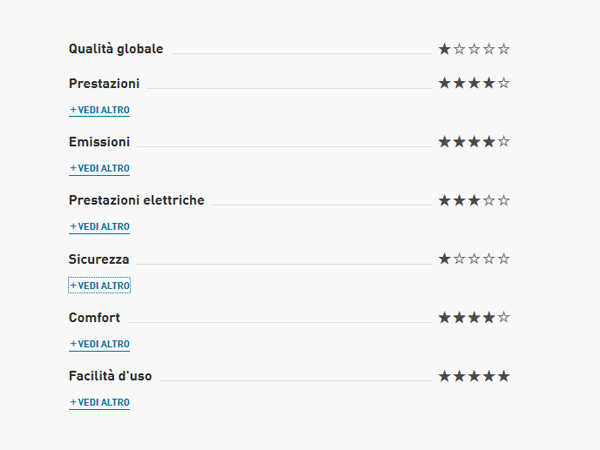Expand Vedi Altro under Emissioni
The height and width of the screenshot is (450, 600).
[x=100, y=169]
